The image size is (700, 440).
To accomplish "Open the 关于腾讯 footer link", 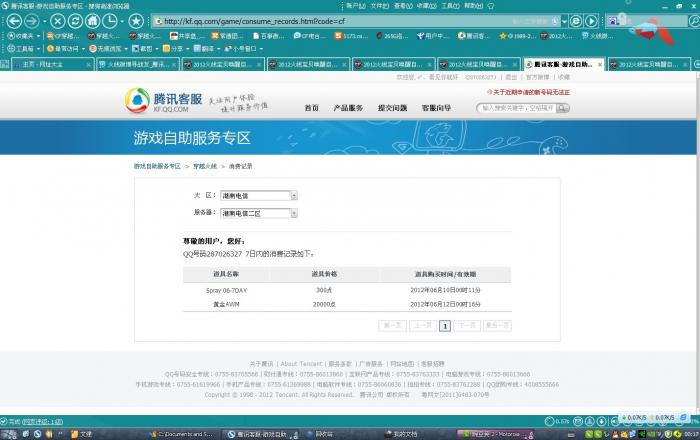I will point(261,364).
